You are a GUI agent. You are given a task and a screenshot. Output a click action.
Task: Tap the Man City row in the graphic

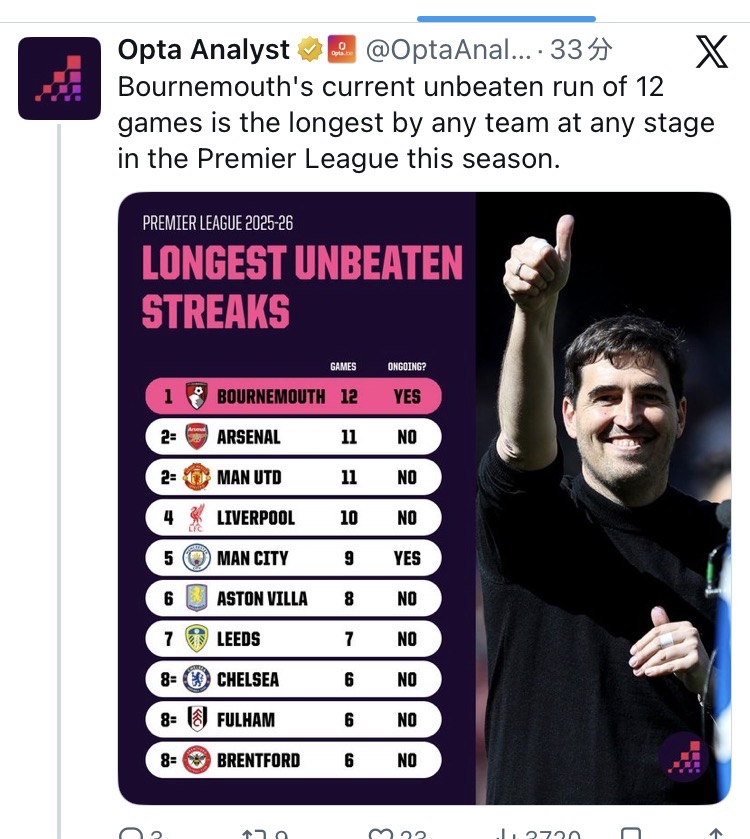[x=293, y=558]
